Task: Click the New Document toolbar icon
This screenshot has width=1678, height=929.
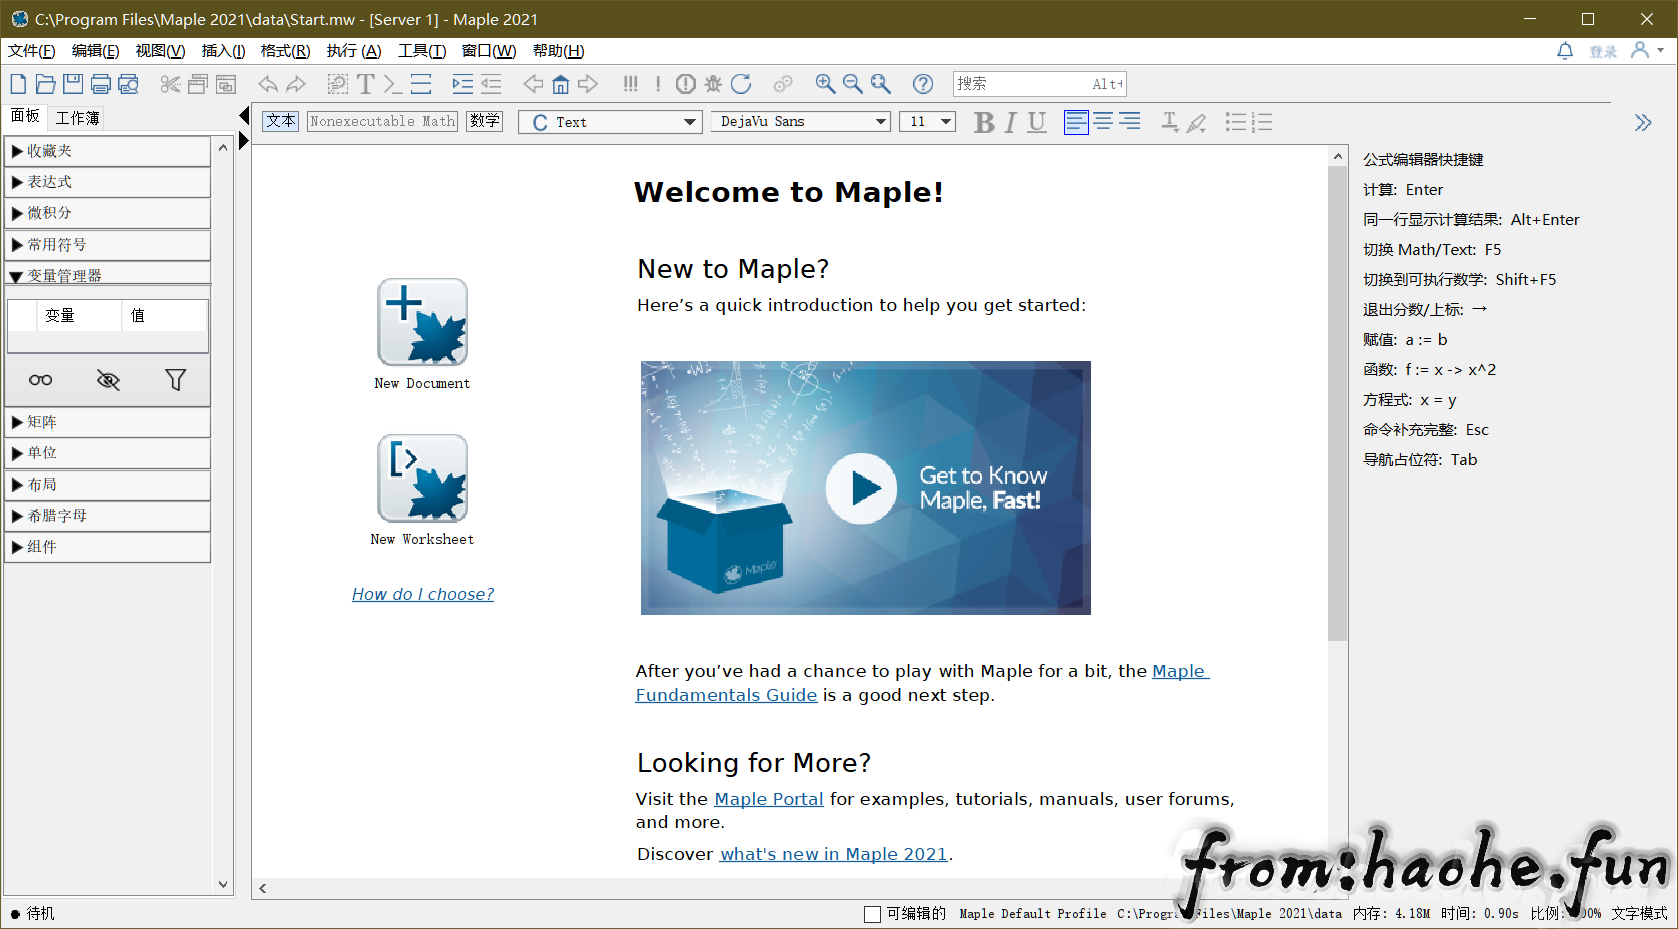Action: pos(18,84)
